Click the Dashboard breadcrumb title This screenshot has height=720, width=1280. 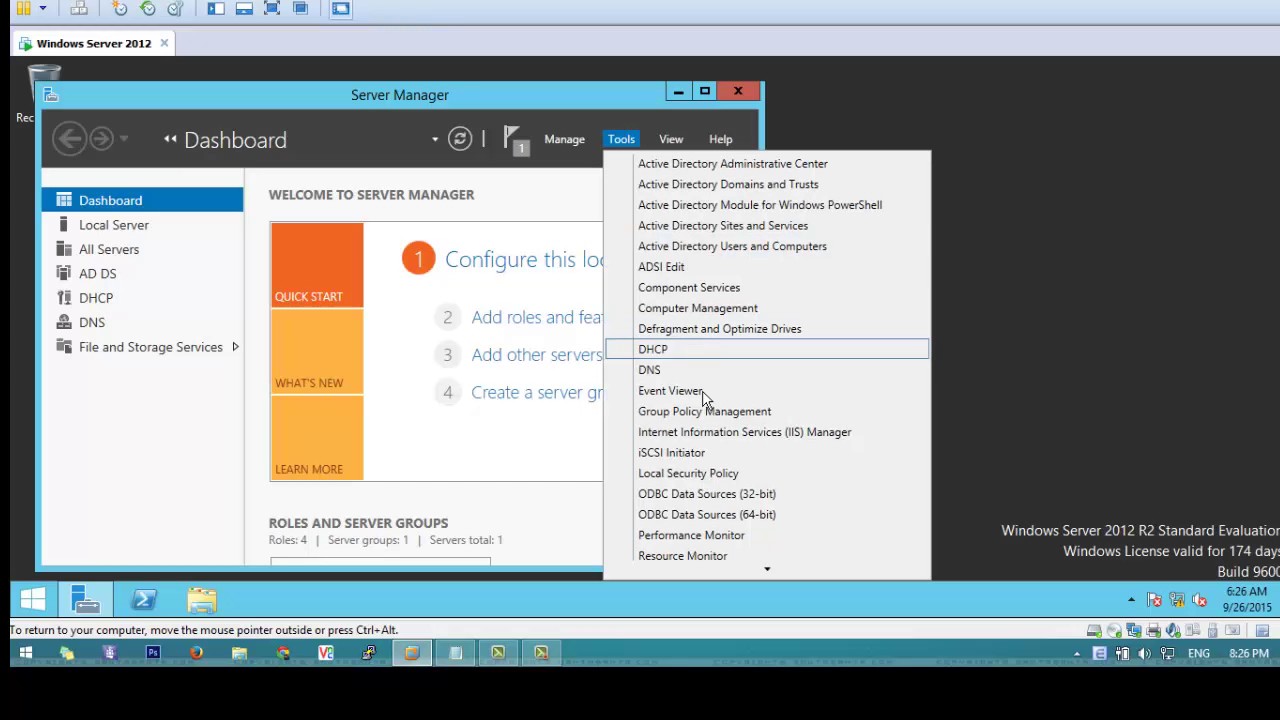[235, 140]
